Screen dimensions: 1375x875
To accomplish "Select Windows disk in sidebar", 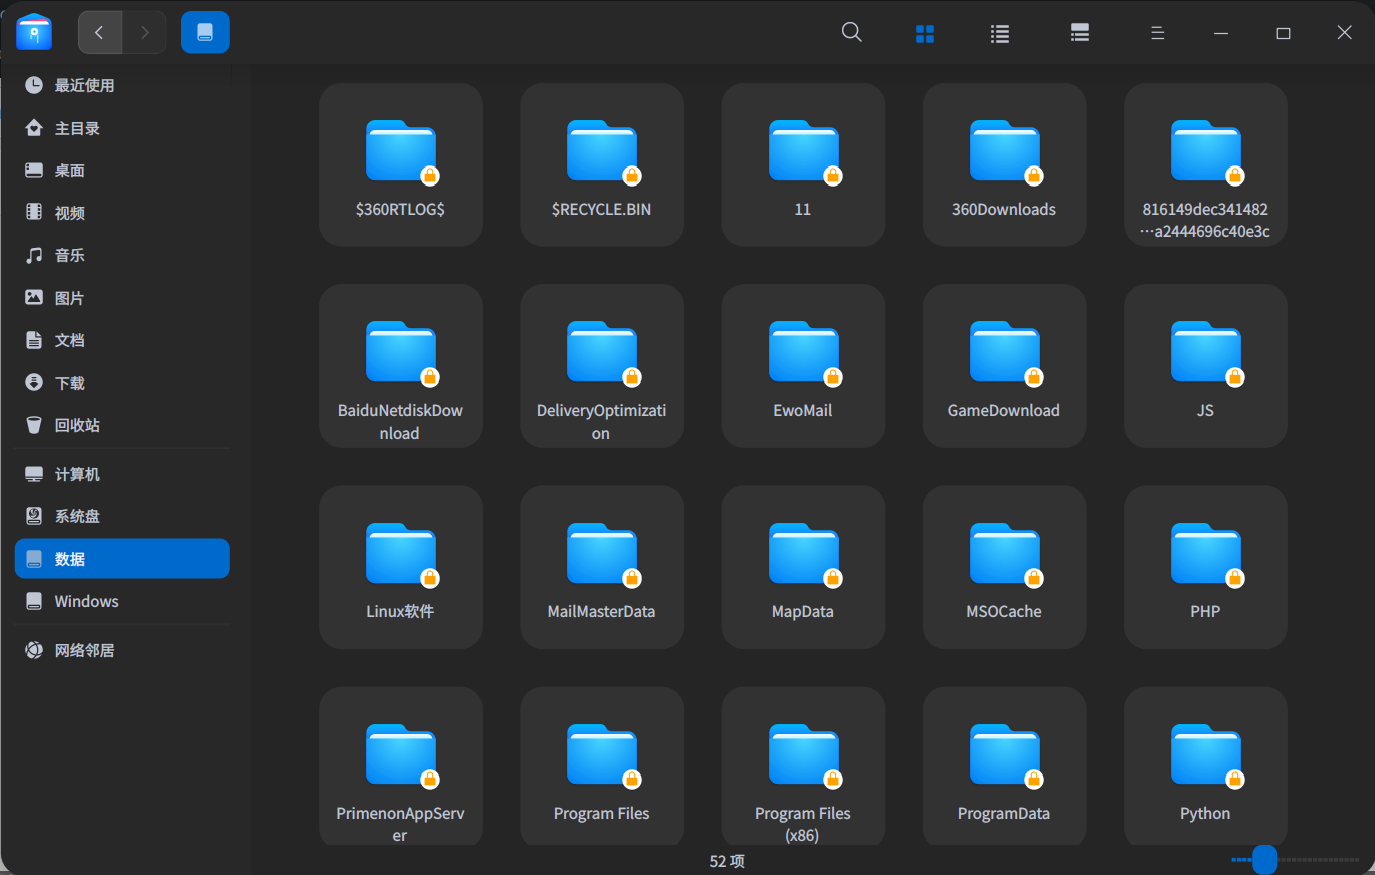I will pos(122,601).
